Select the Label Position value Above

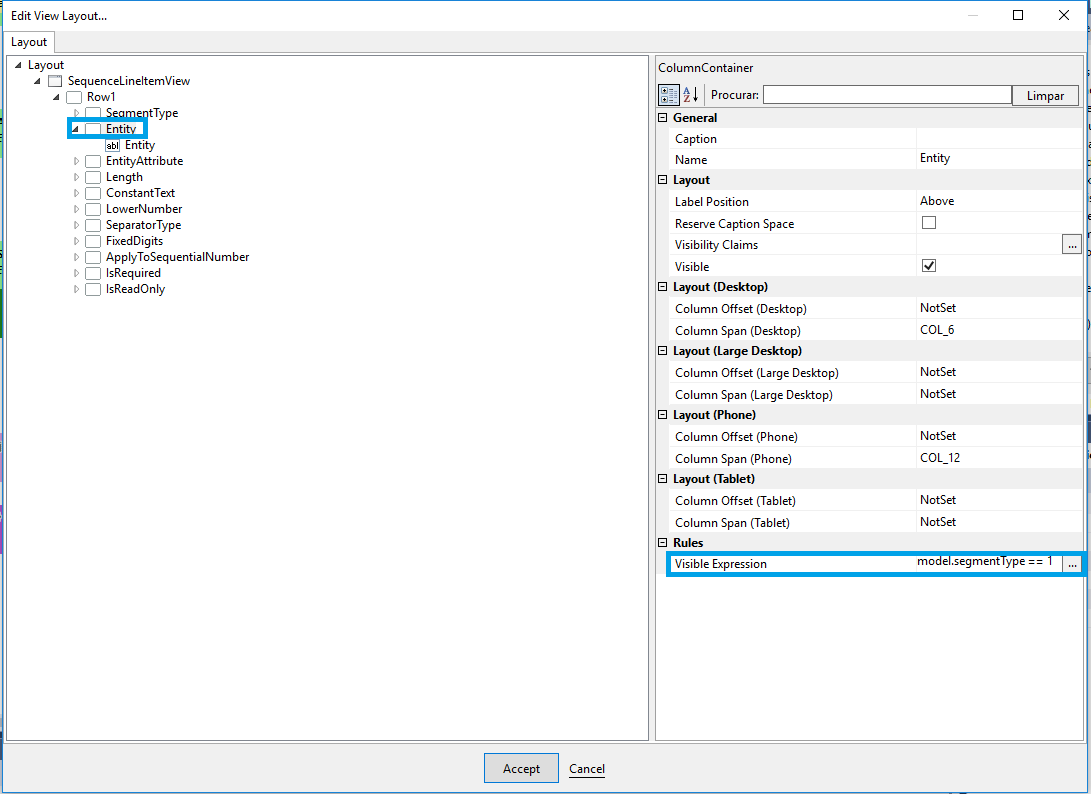tap(937, 201)
